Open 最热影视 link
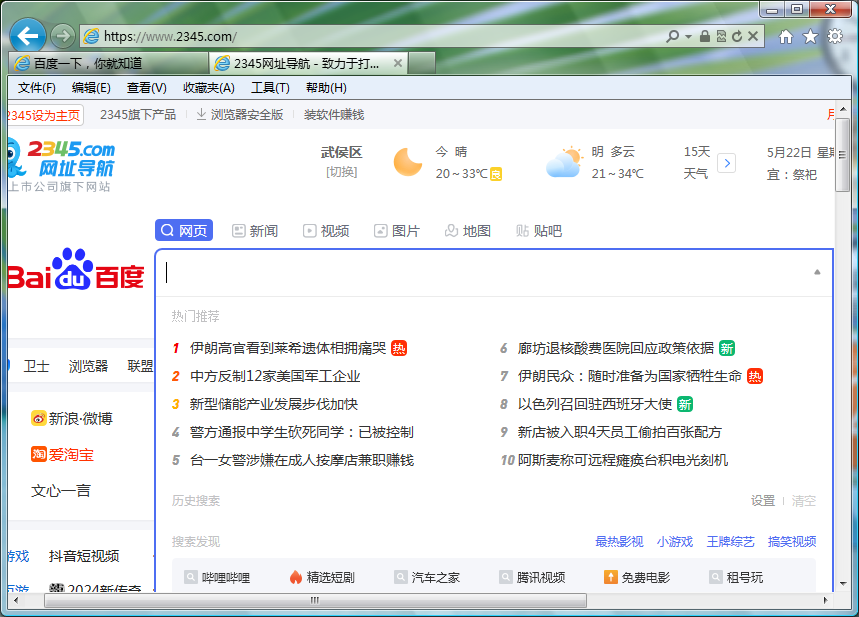 tap(620, 541)
